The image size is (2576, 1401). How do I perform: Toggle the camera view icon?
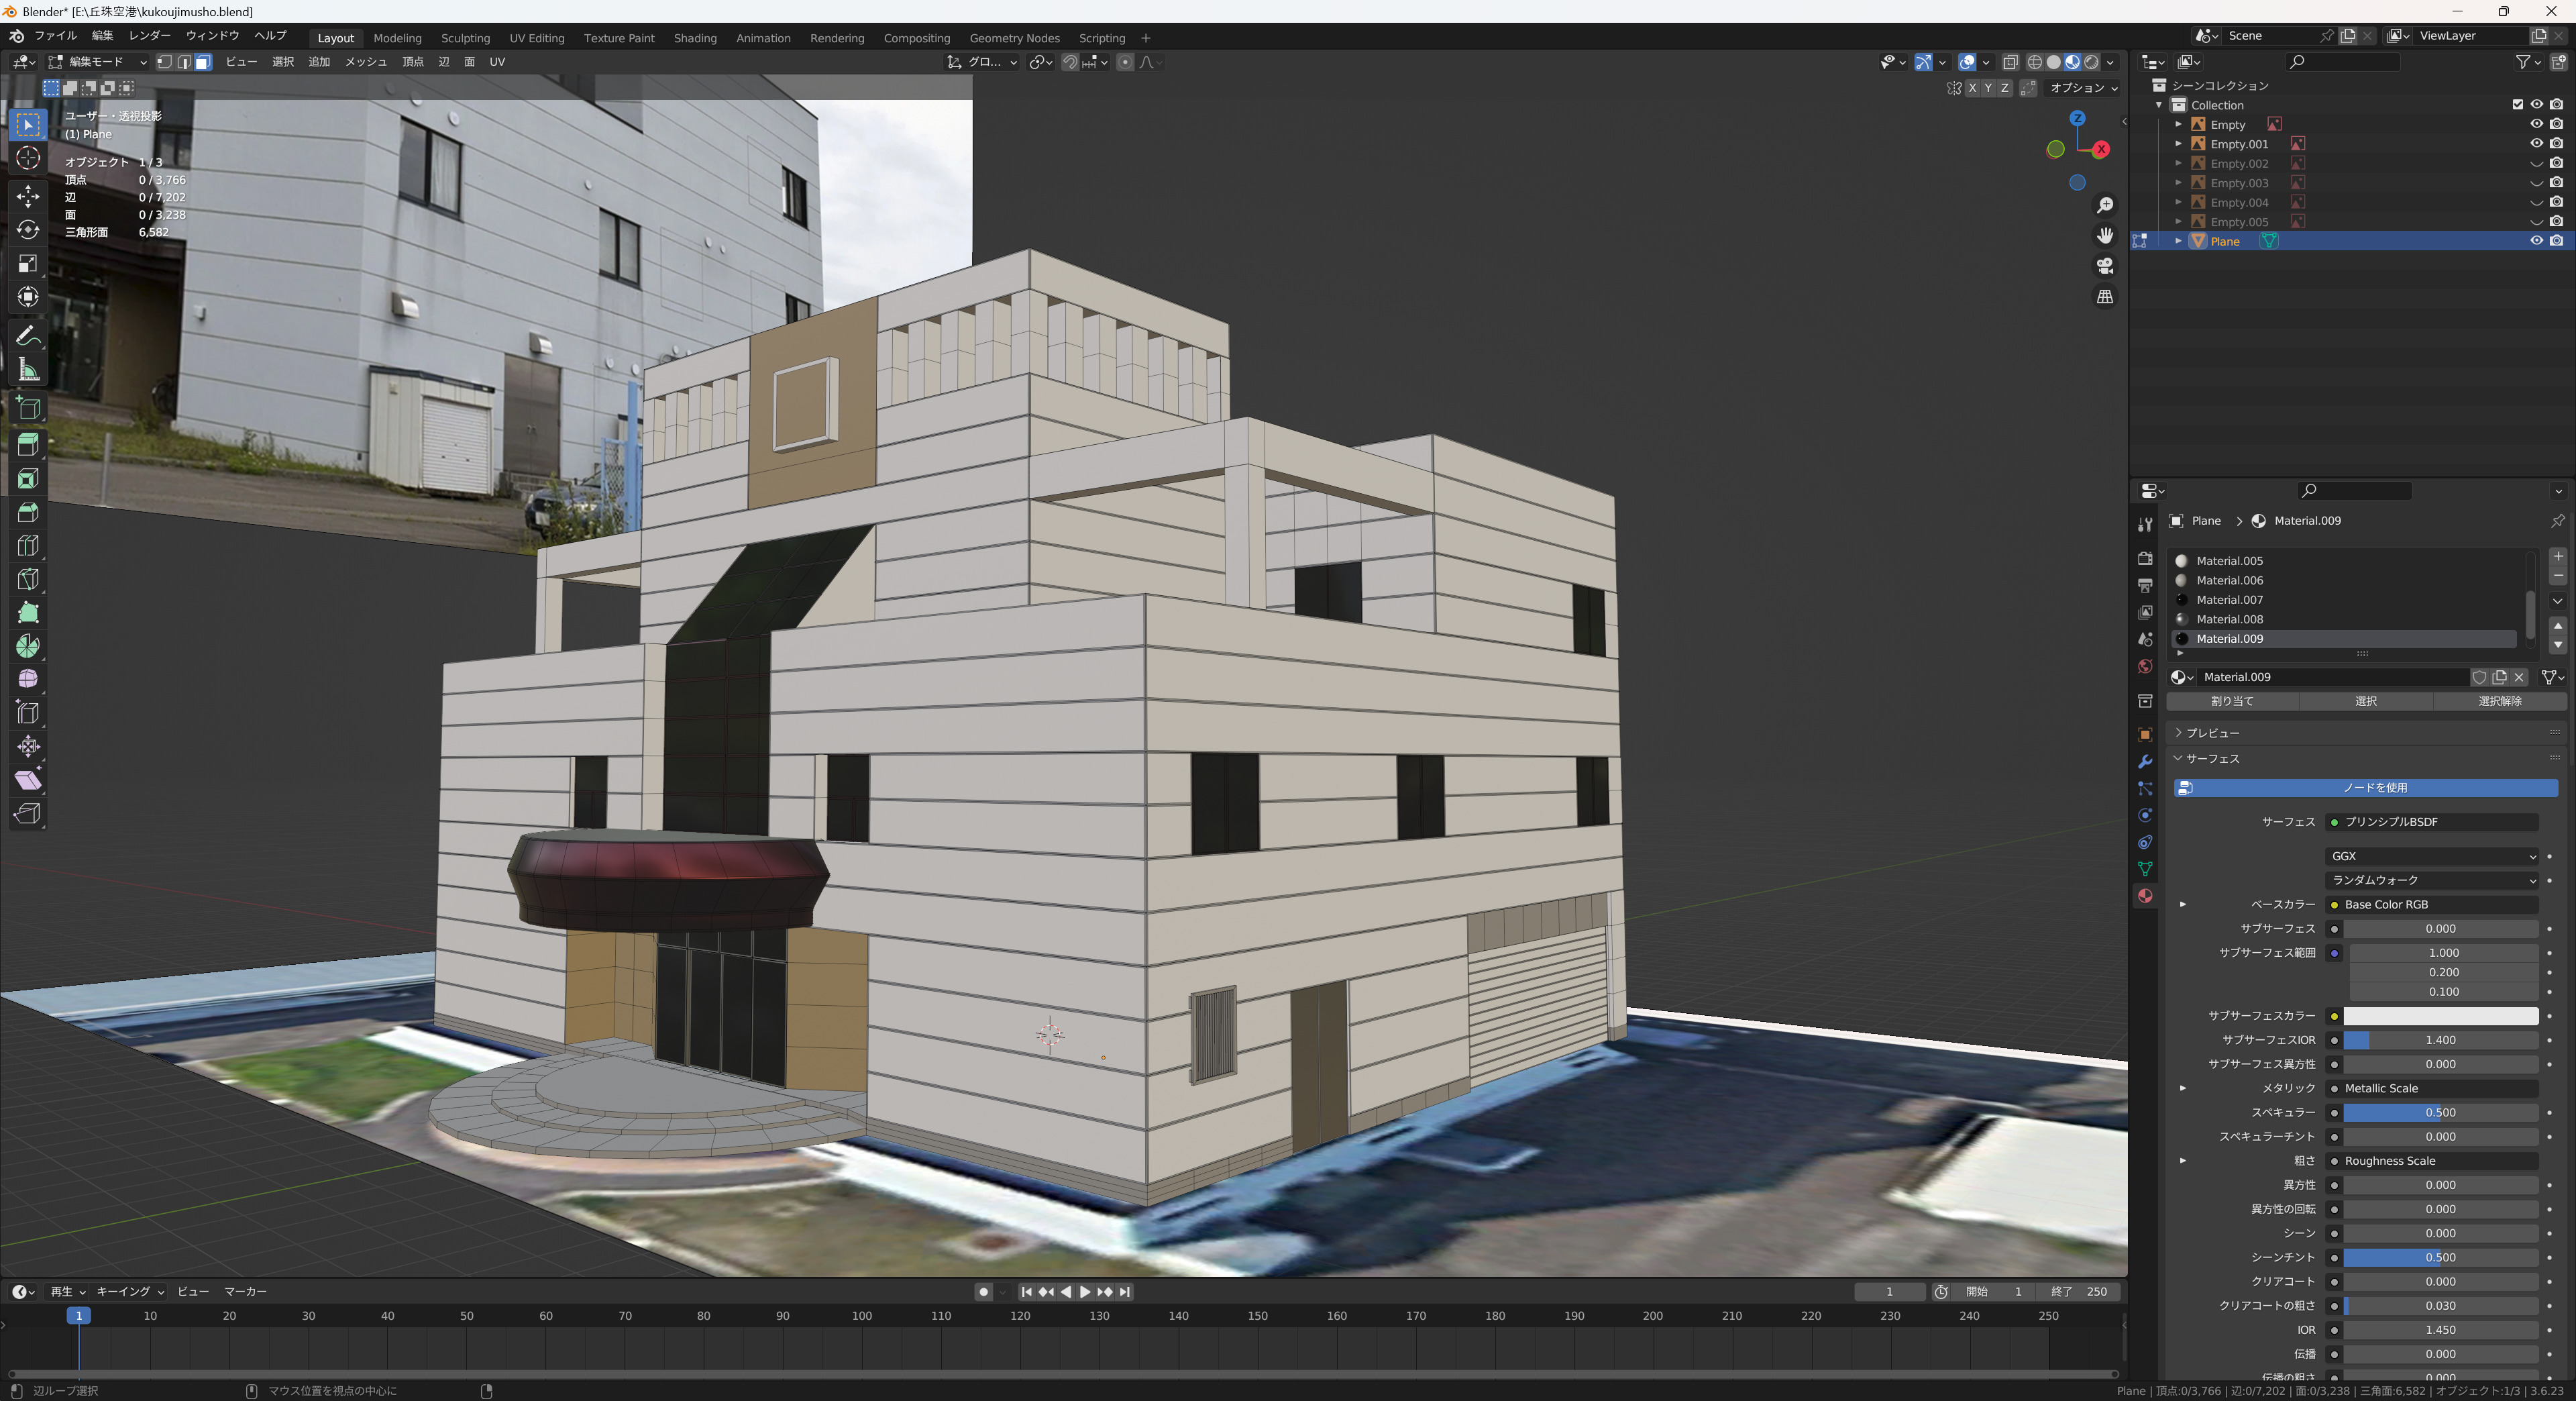click(x=2105, y=266)
